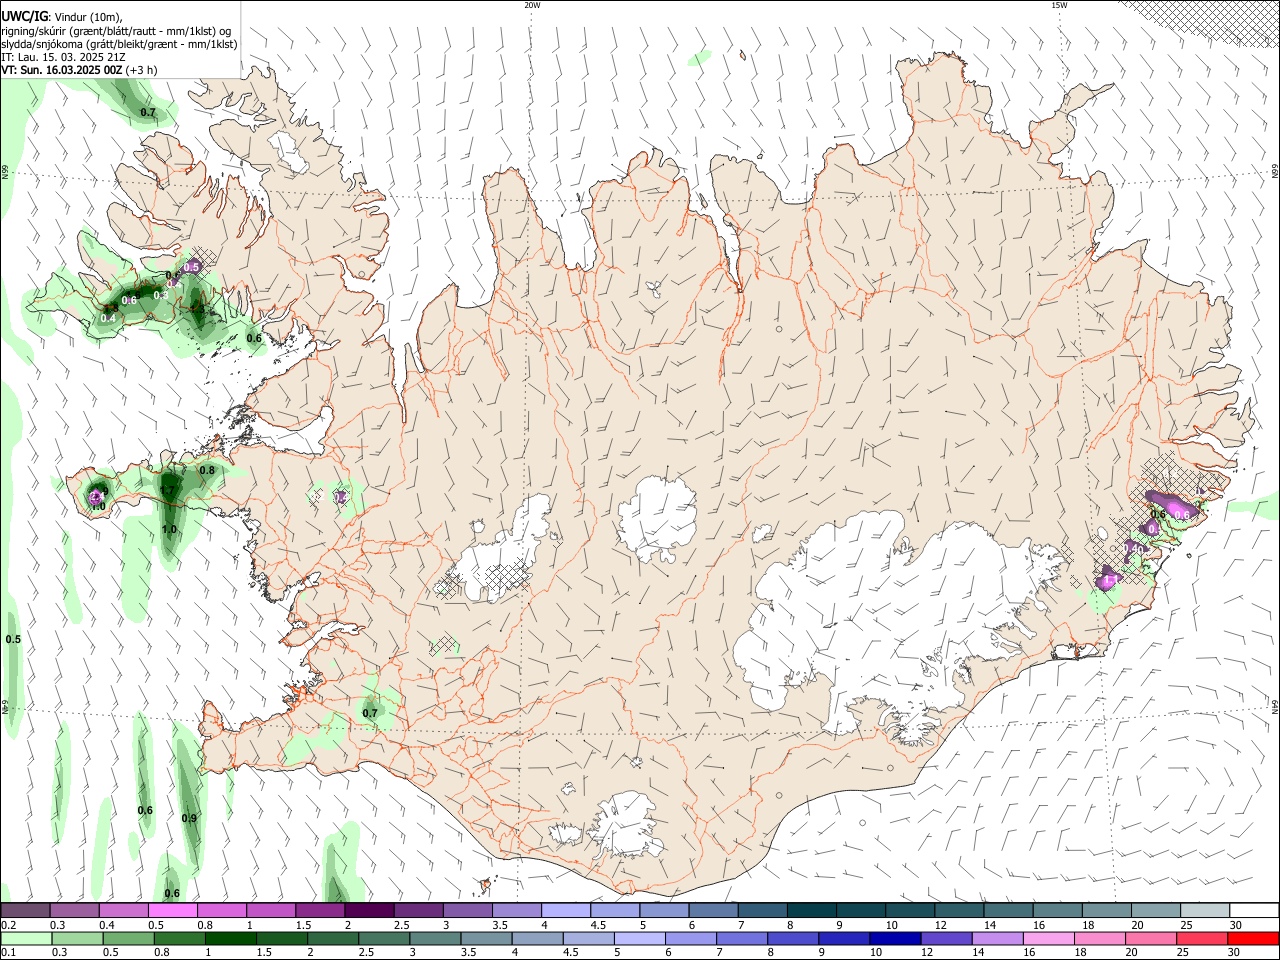
Task: Pick the light grey legend swatch labeled 25
Action: (1205, 911)
